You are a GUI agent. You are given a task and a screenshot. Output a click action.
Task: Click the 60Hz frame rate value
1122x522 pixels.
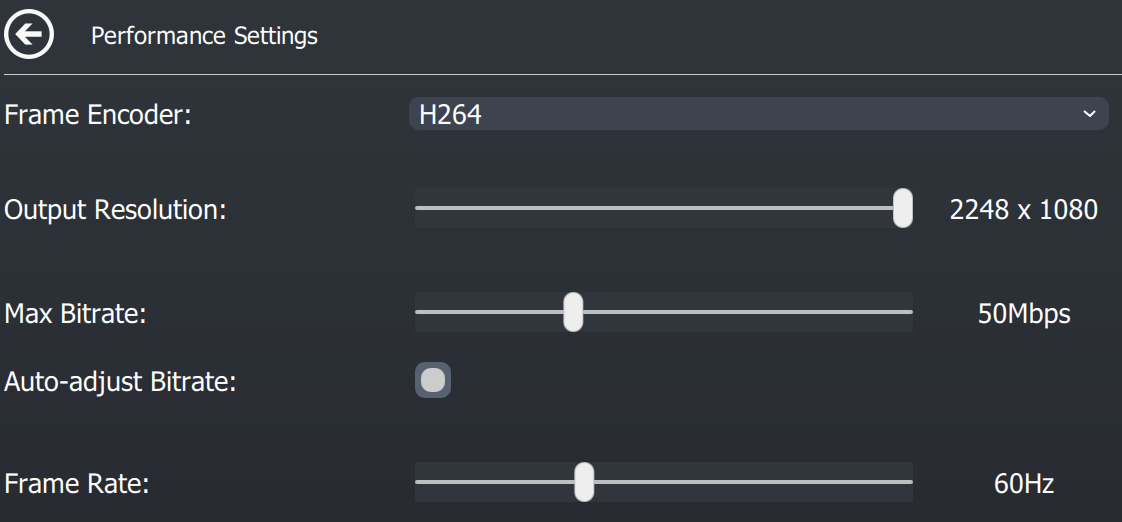click(x=1023, y=484)
